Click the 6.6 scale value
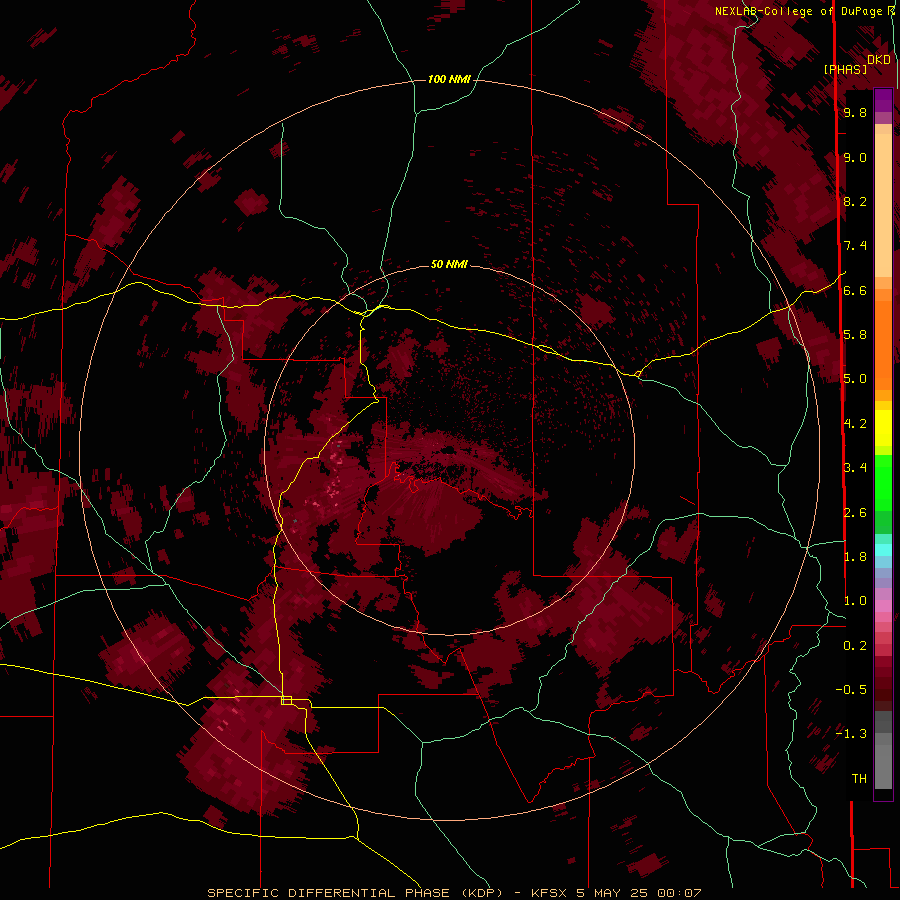900x900 pixels. pos(855,290)
